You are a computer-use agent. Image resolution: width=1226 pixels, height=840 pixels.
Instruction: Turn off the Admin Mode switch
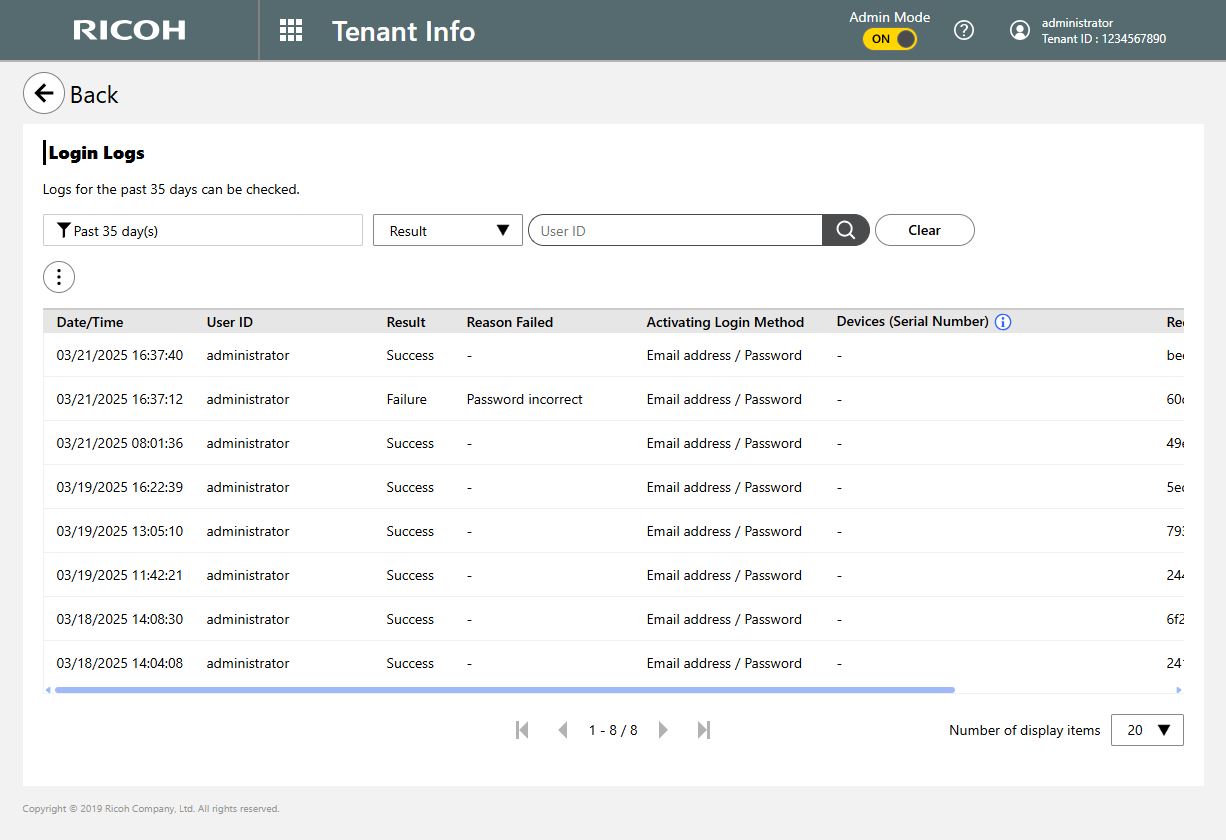click(x=890, y=39)
